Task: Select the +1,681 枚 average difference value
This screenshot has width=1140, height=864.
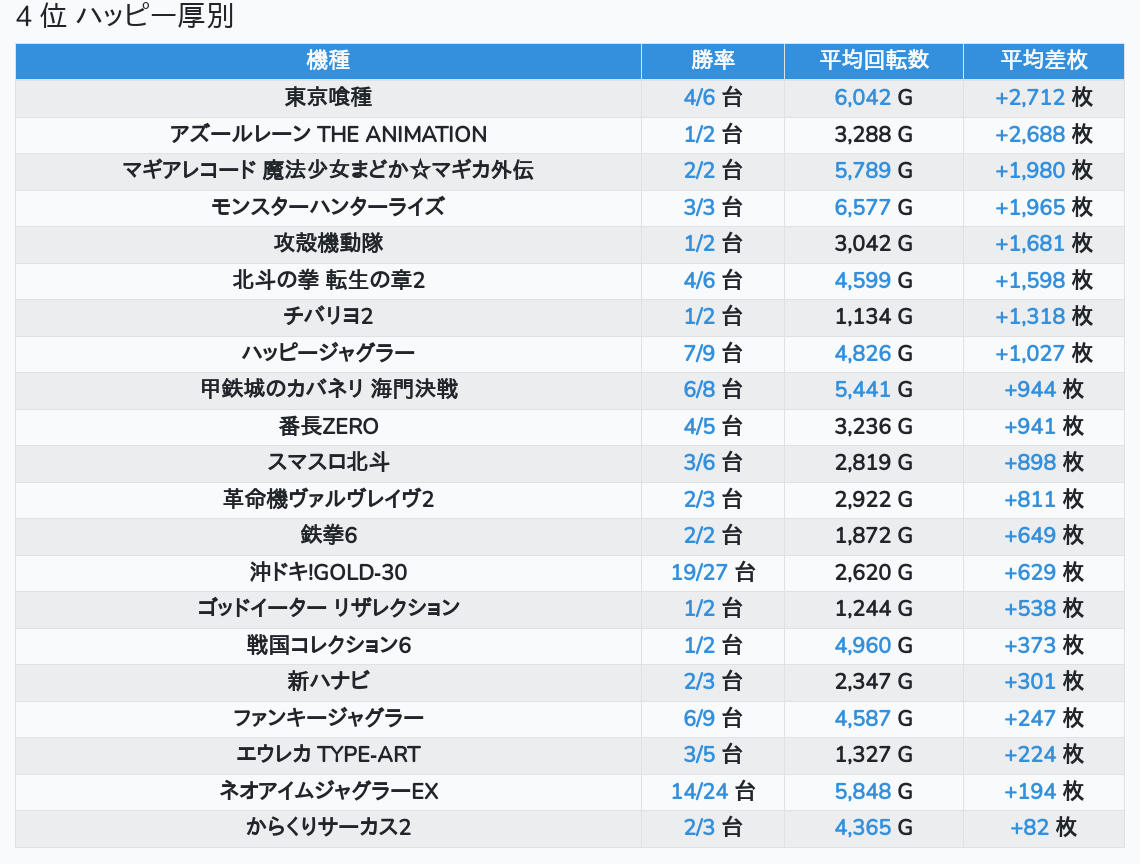Action: [x=1043, y=244]
